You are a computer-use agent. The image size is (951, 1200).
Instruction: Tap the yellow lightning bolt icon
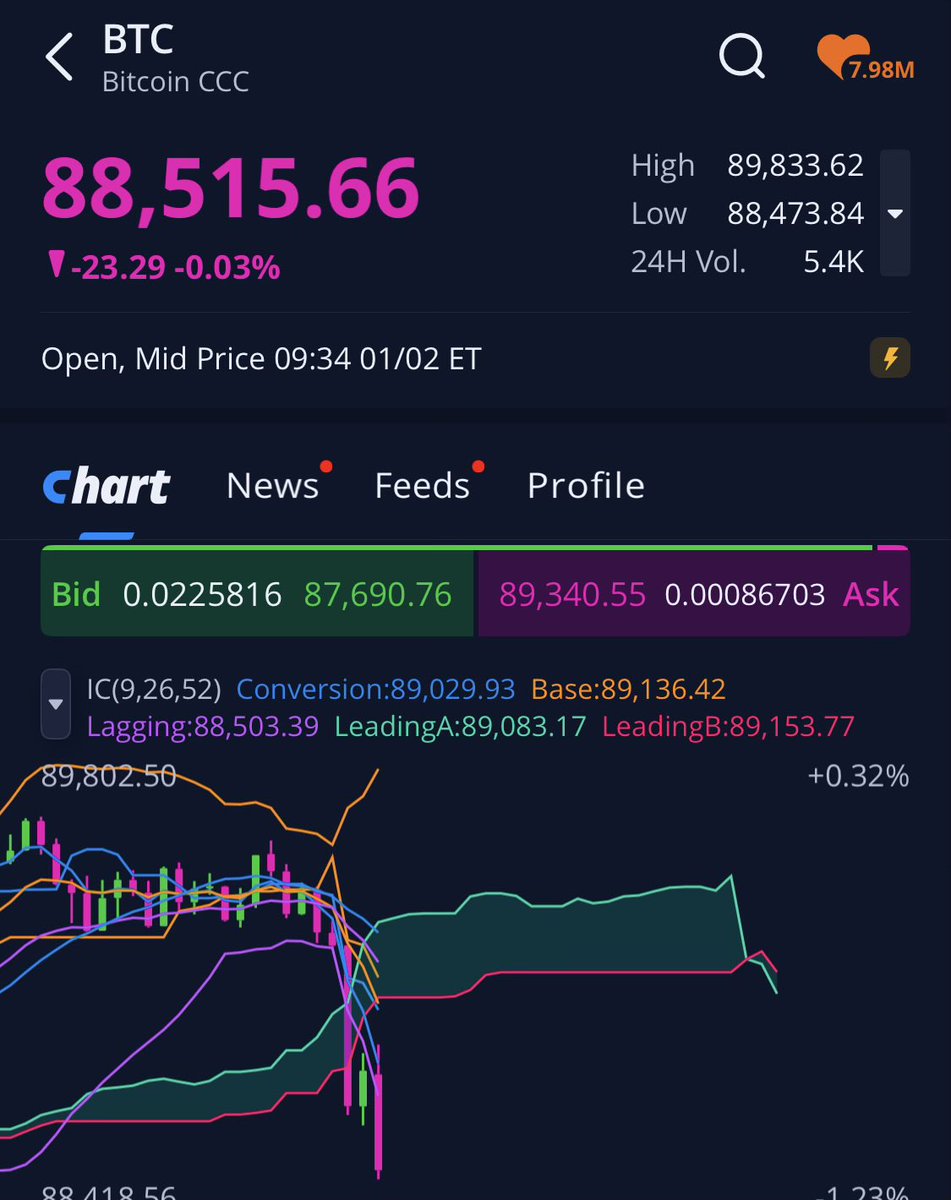890,358
